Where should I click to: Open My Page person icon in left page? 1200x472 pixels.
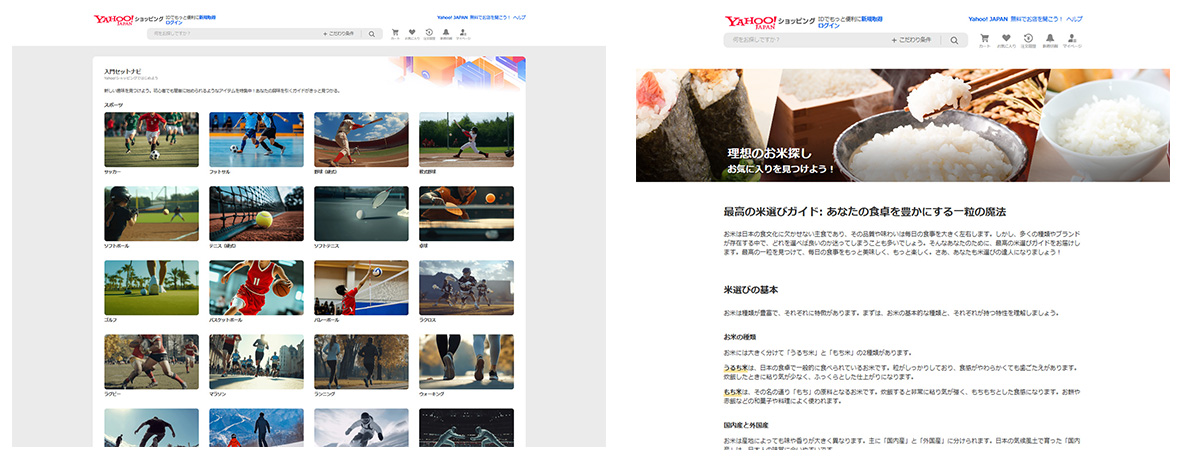point(463,33)
